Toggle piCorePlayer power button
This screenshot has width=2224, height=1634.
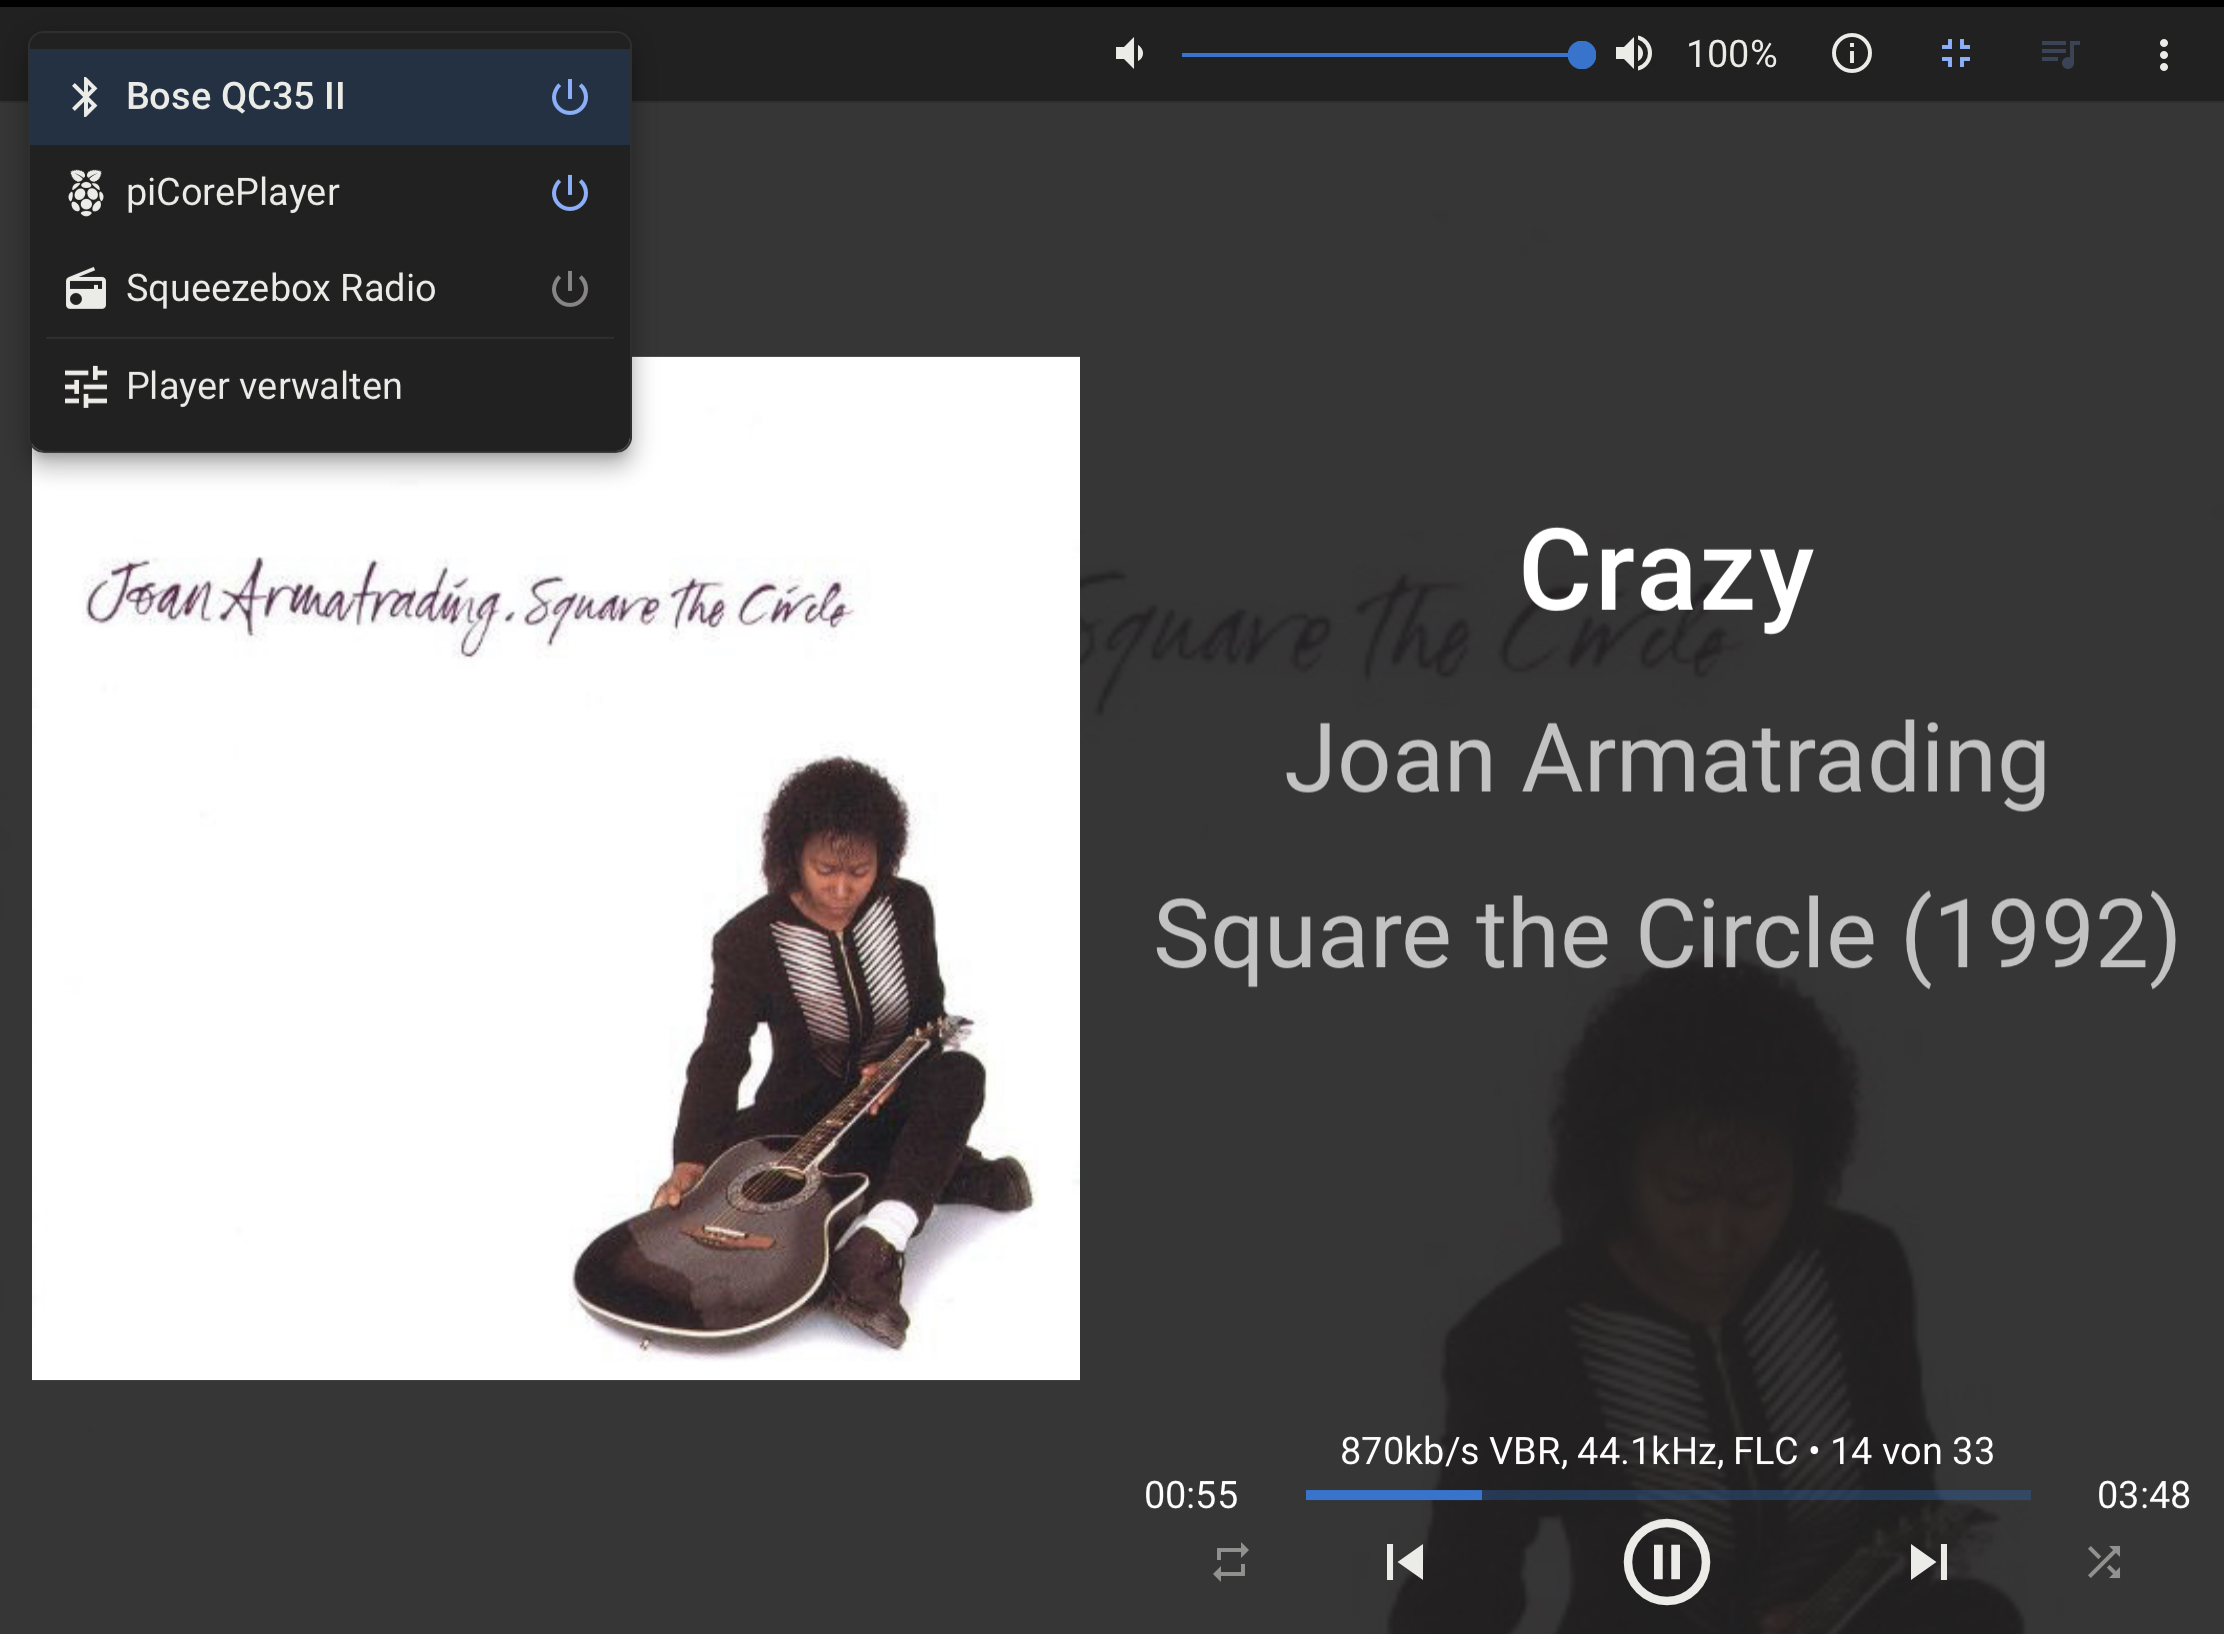[570, 193]
